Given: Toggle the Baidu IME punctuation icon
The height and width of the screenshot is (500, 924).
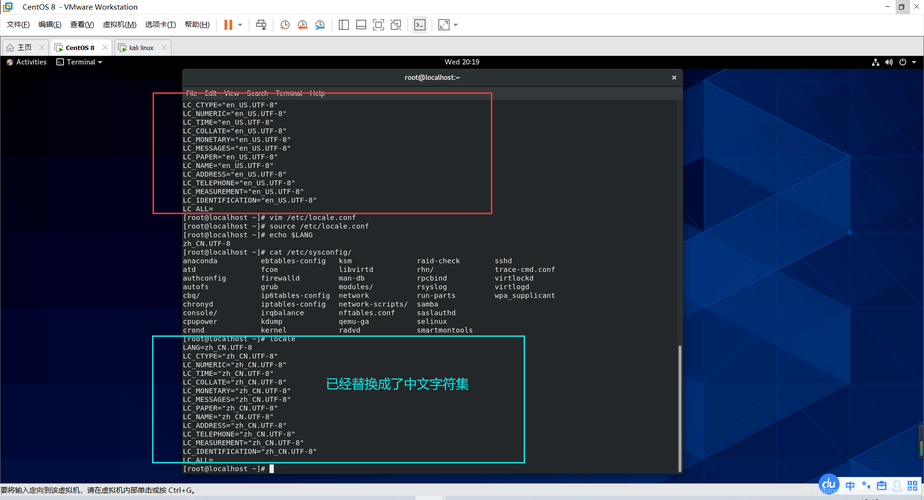Looking at the screenshot, I should click(866, 486).
